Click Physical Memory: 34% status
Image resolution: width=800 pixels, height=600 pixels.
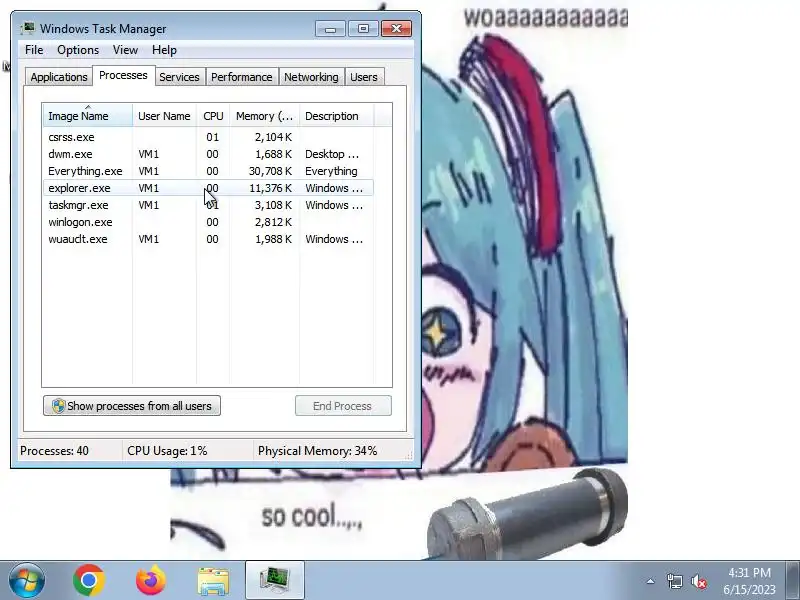317,451
